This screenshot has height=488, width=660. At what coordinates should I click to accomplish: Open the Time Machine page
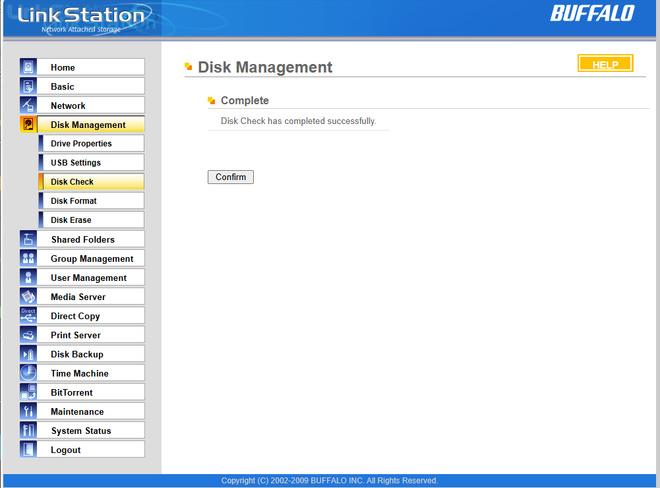[x=91, y=373]
